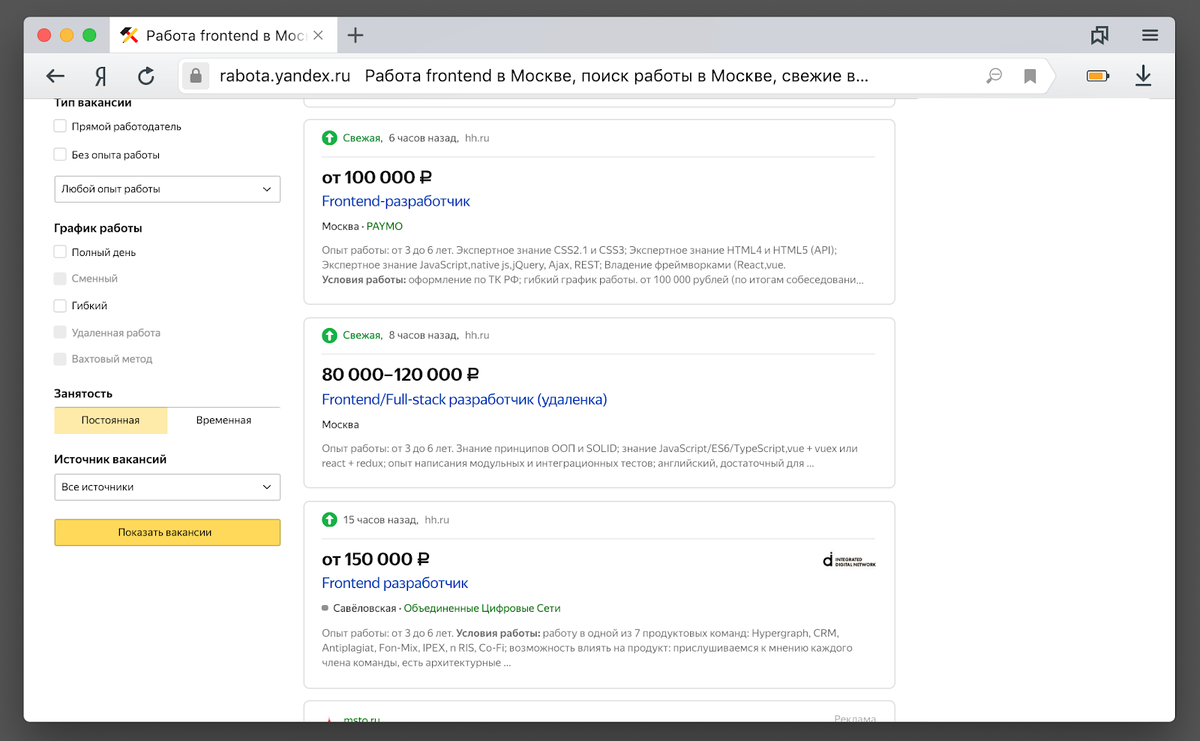
Task: Click green fresh icon on 6 часов назад card
Action: [330, 138]
